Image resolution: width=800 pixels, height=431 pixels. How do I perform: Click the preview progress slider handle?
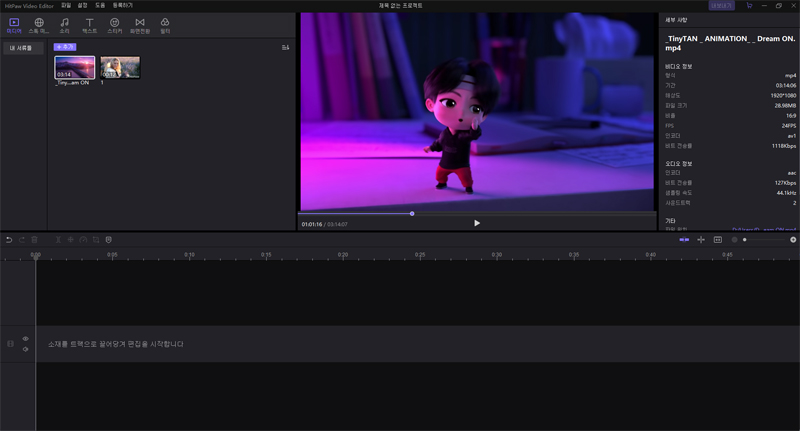412,214
